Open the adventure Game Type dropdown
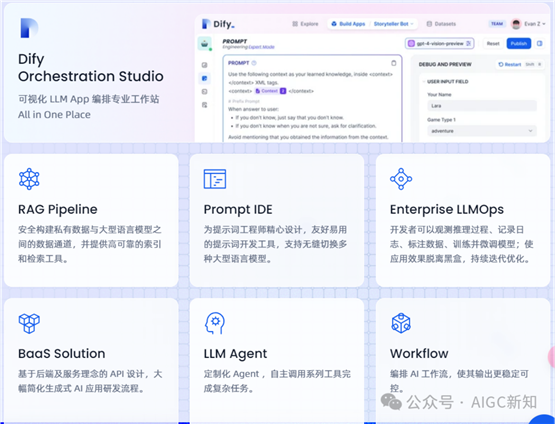555x424 pixels. pos(482,131)
